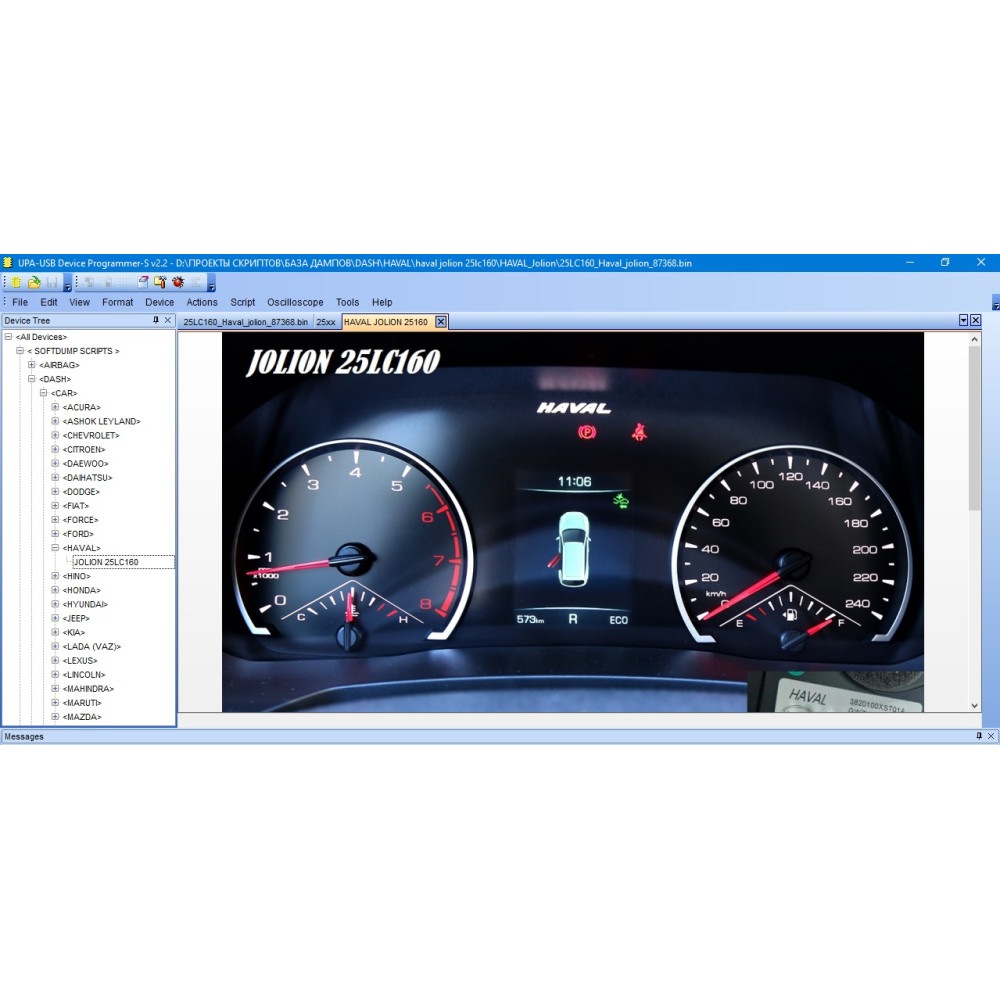
Task: Open the document tabs list dropdown arrow
Action: pos(964,320)
